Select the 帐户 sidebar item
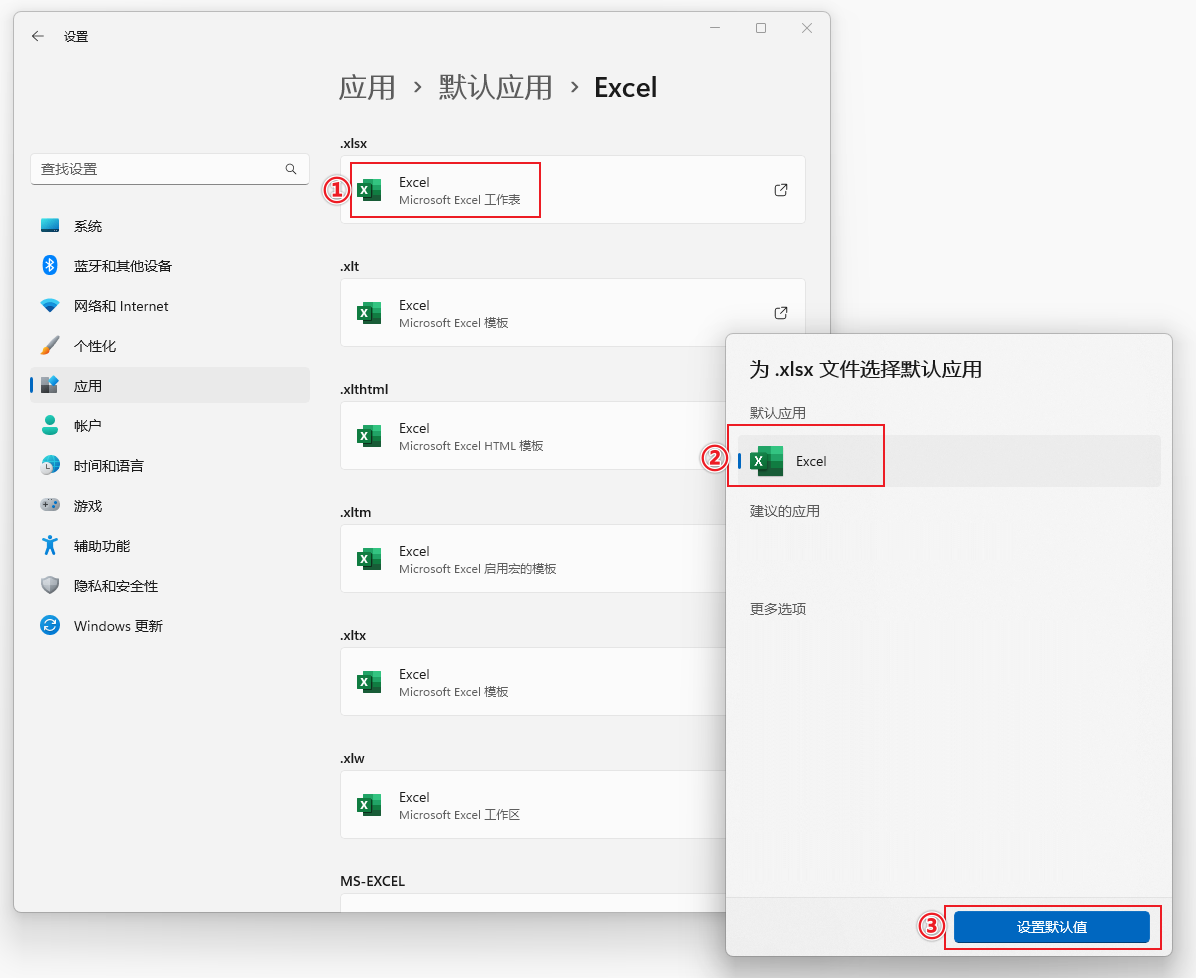This screenshot has width=1196, height=978. point(88,426)
